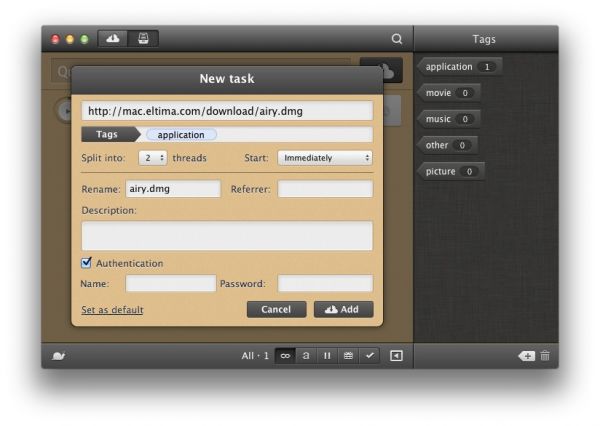Close the window with red button
This screenshot has height=426, width=600.
click(x=55, y=39)
